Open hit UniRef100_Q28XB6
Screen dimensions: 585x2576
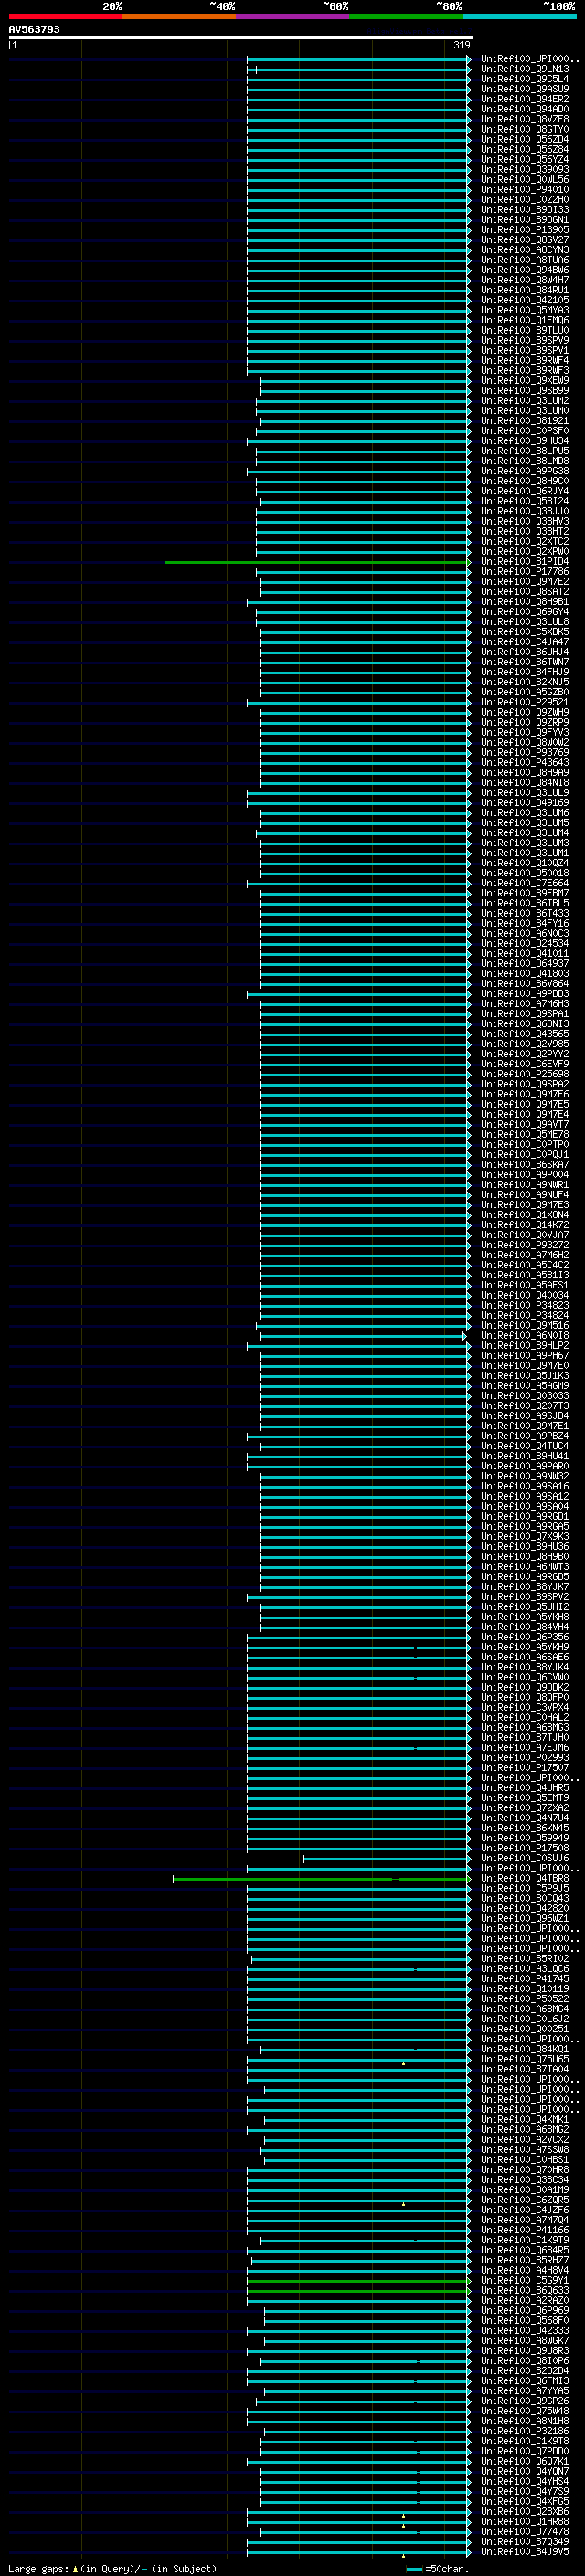pyautogui.click(x=524, y=2511)
